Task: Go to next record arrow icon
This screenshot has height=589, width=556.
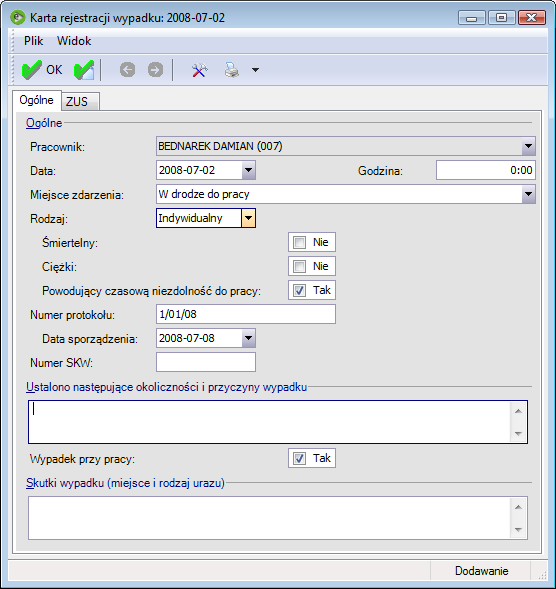Action: coord(155,70)
